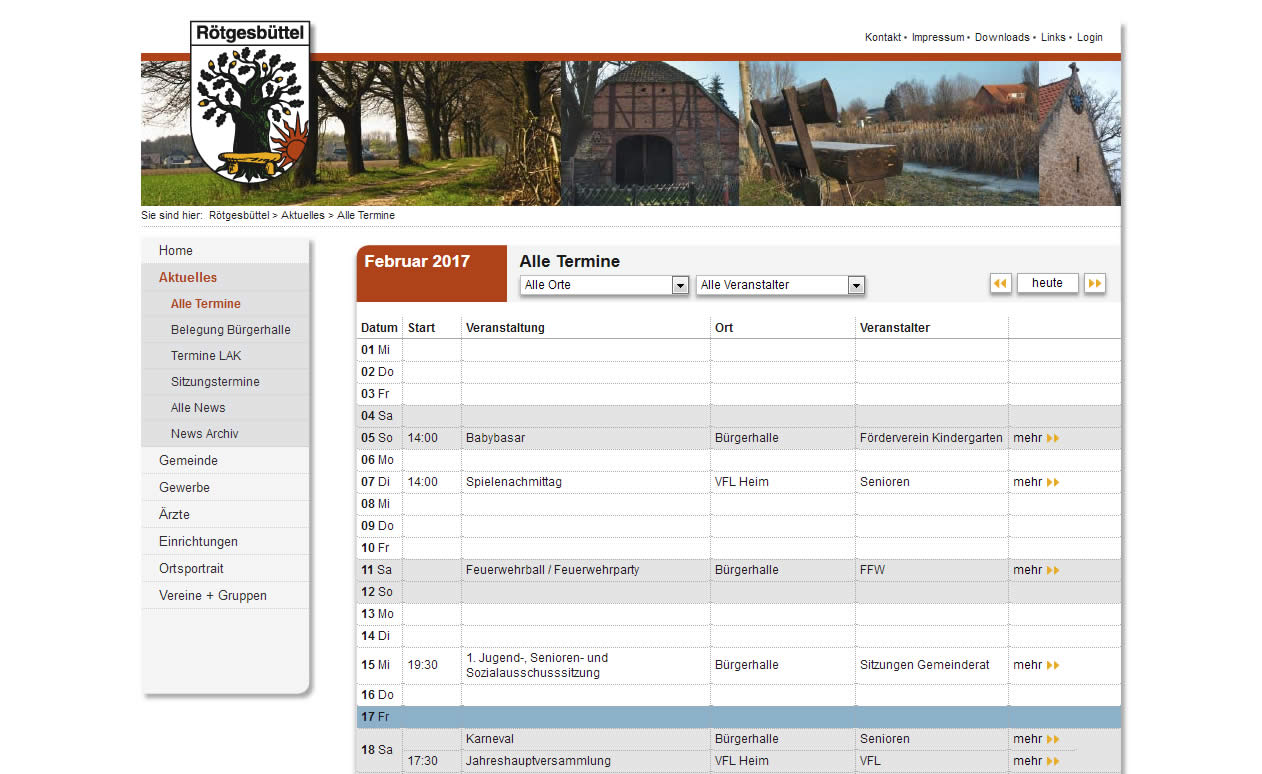Click the Februar 2017 month heading
Screen dimensions: 1262x774
coord(417,262)
